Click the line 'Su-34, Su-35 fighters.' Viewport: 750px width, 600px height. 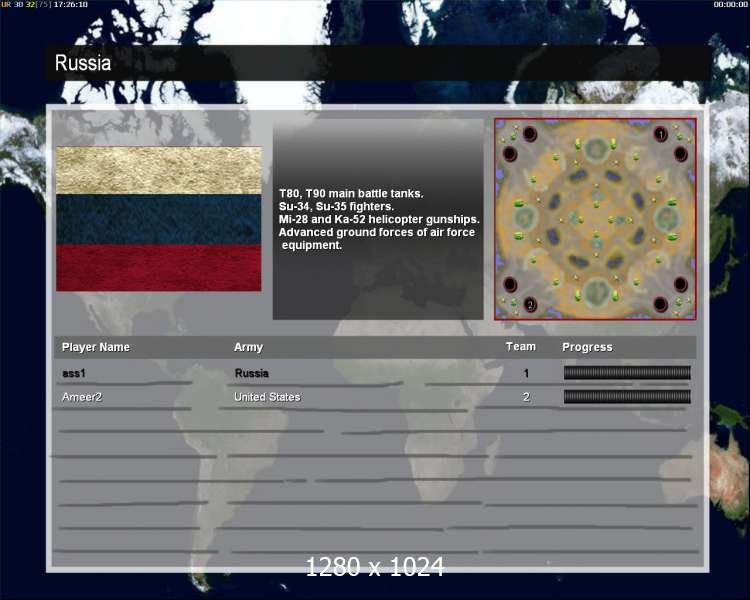tap(336, 207)
